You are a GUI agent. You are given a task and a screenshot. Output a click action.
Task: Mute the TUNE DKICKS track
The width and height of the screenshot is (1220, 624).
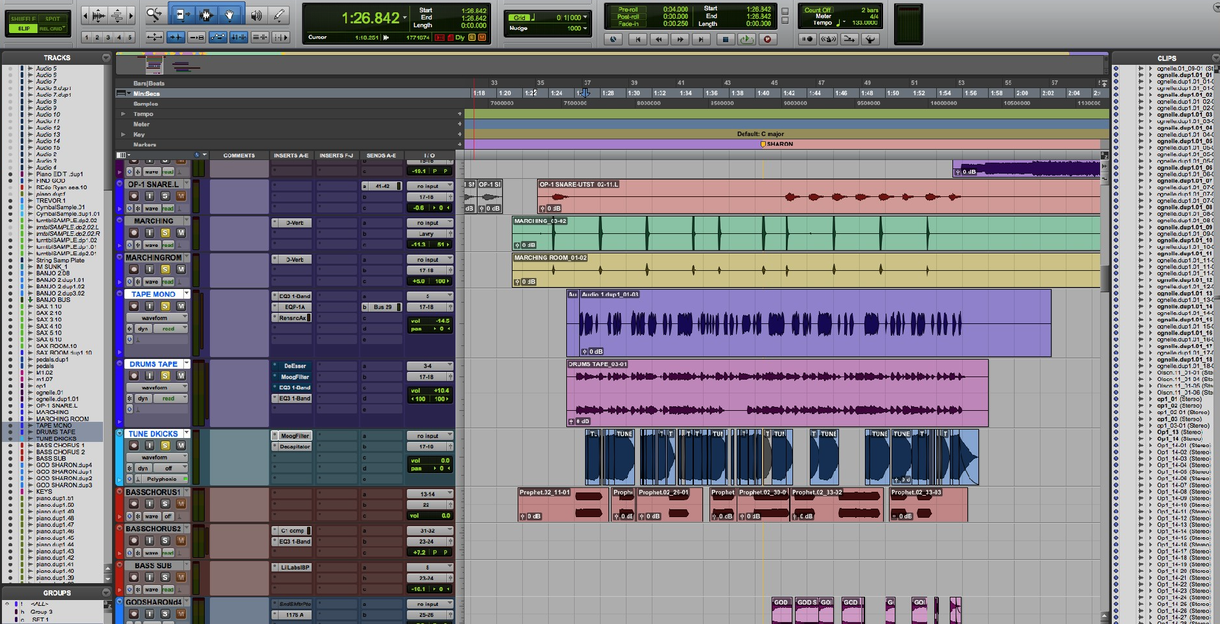tap(181, 445)
